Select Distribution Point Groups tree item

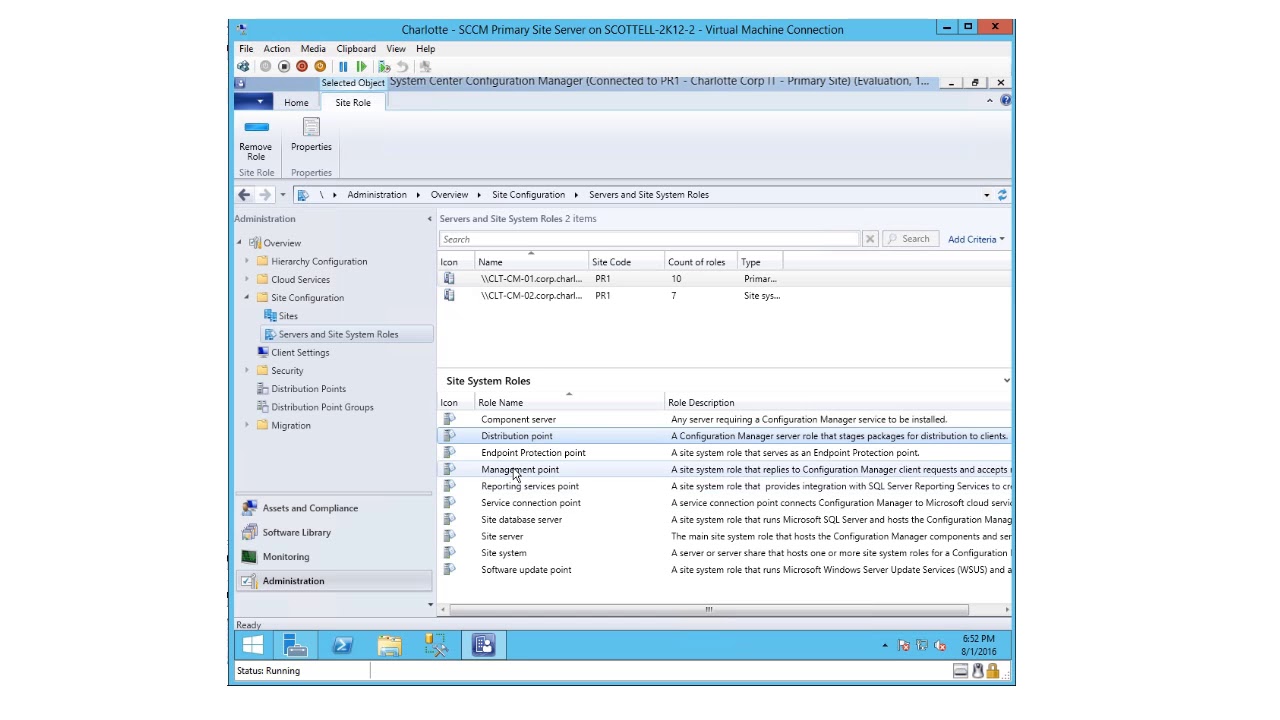pos(322,408)
